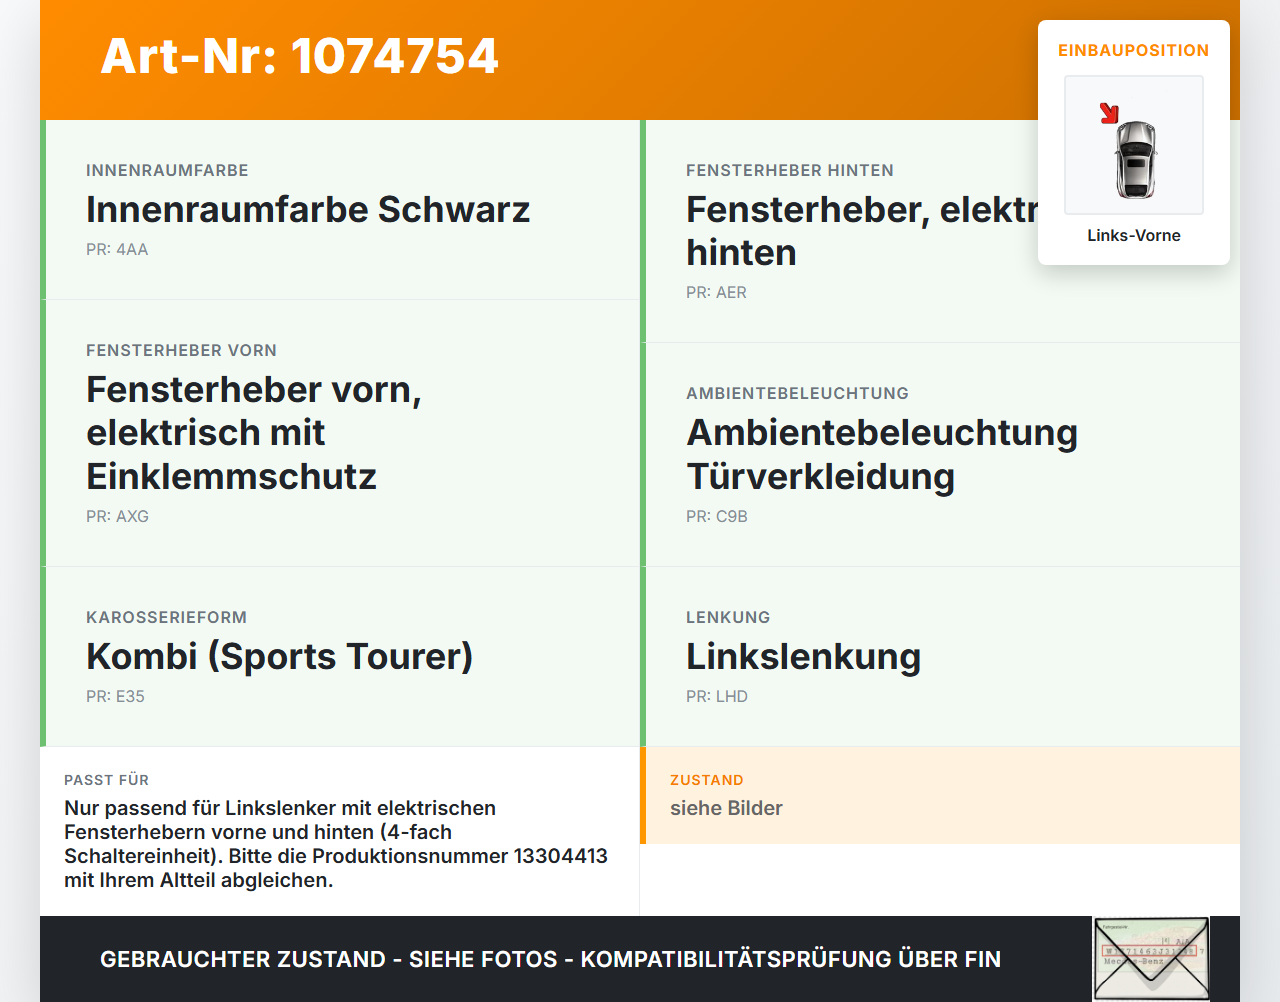
Task: Click the Ambientebeleuchtung Türverkleidung value
Action: [x=882, y=455]
